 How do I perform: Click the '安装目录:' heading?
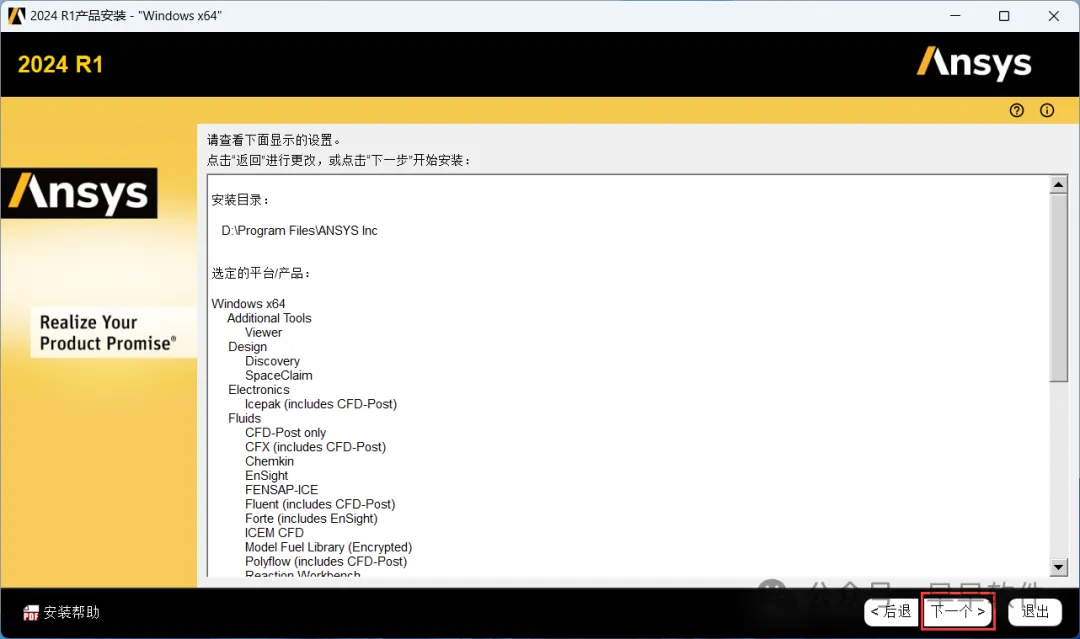pyautogui.click(x=240, y=200)
